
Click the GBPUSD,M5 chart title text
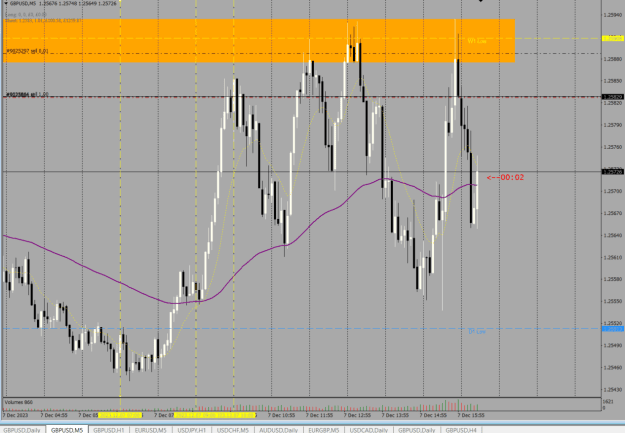(23, 4)
